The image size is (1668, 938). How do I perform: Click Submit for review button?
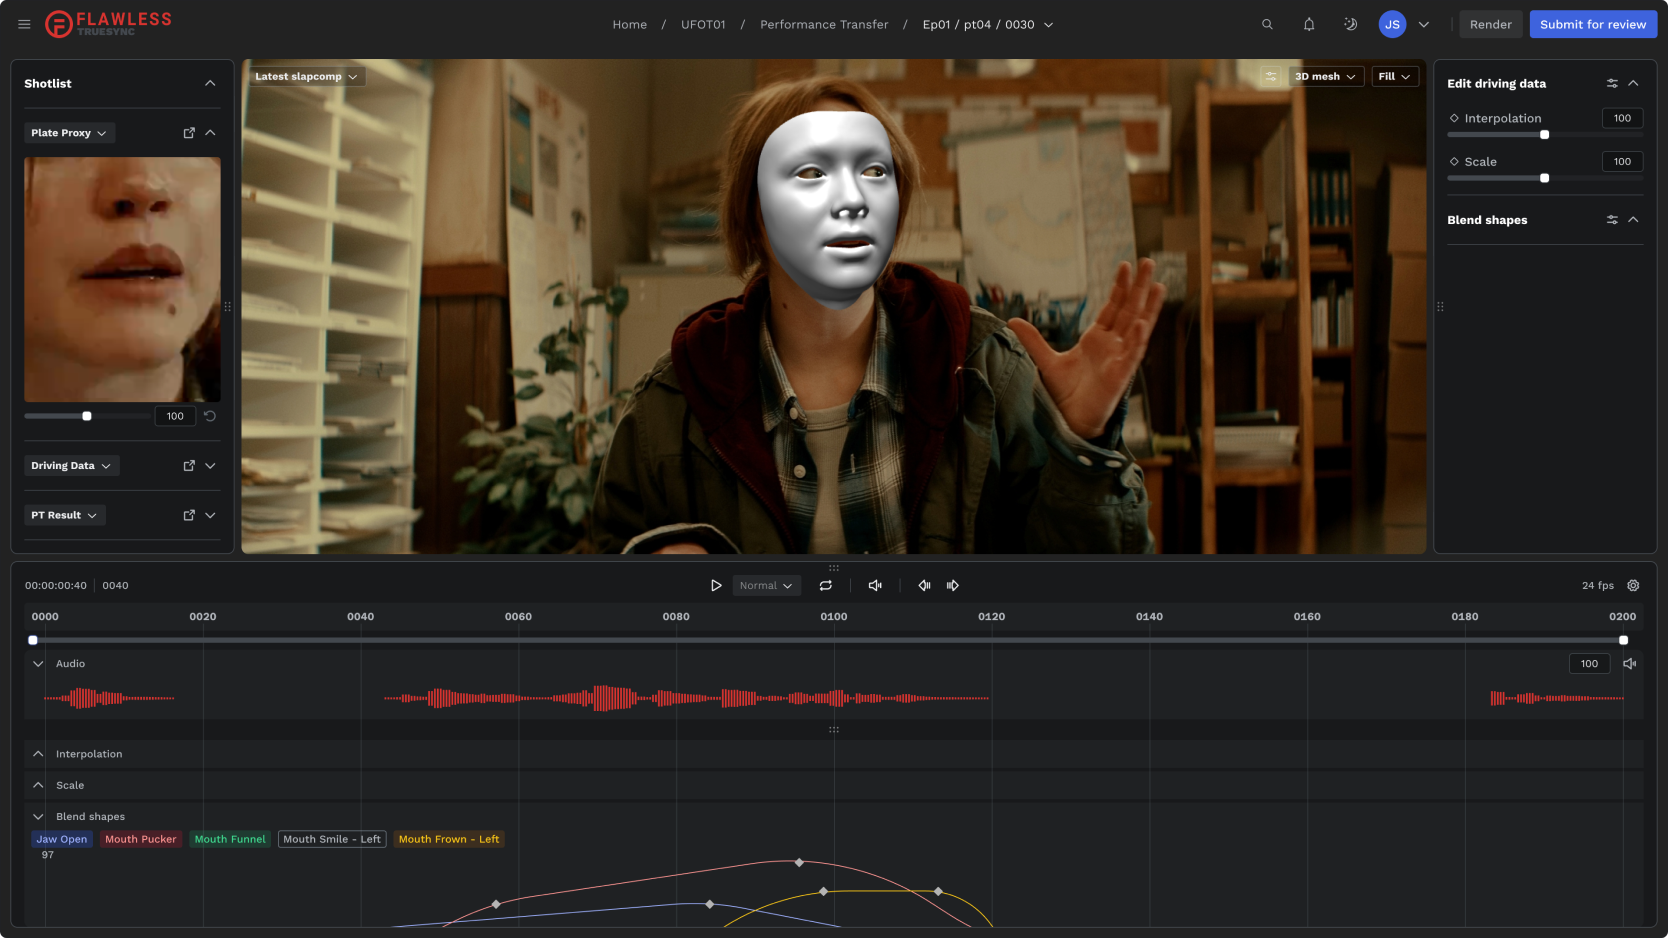point(1592,25)
